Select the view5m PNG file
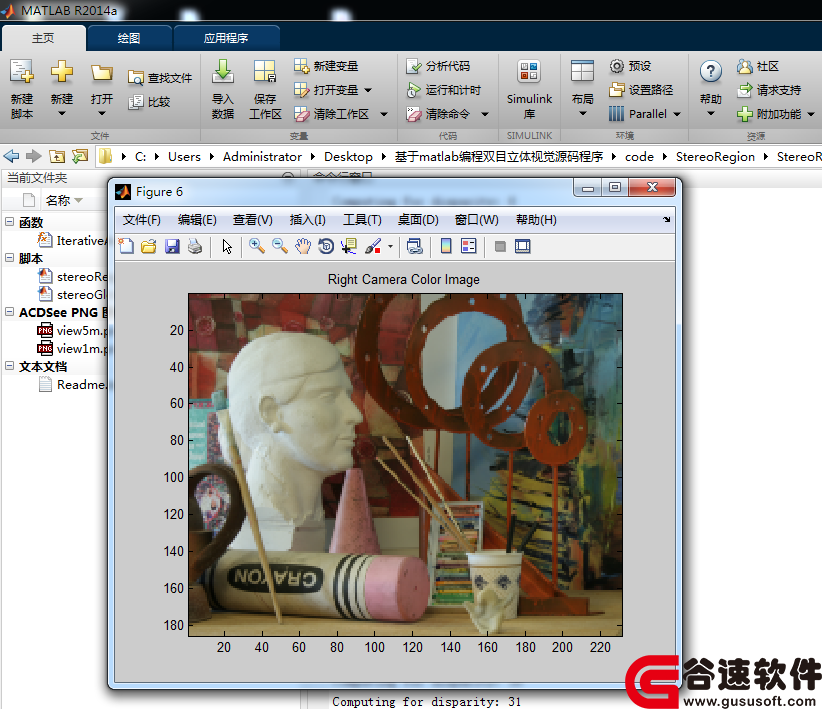822x709 pixels. click(72, 331)
